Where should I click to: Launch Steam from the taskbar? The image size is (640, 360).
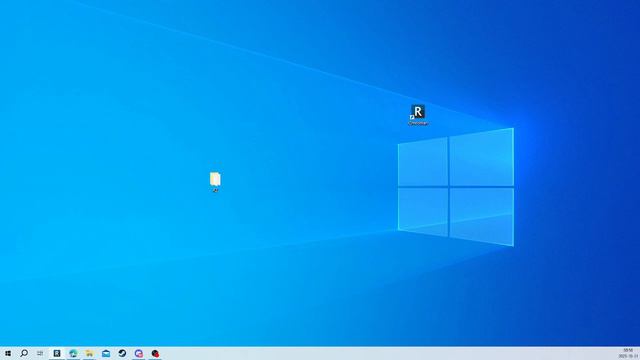[122, 353]
